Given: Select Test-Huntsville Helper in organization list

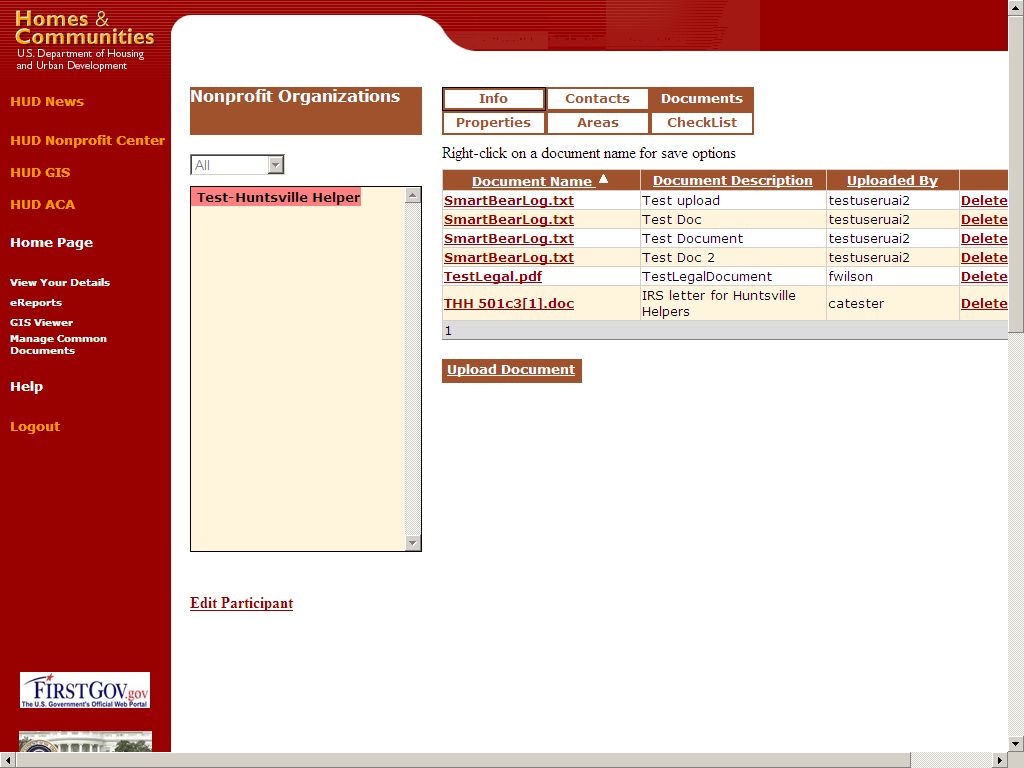Looking at the screenshot, I should tap(276, 197).
